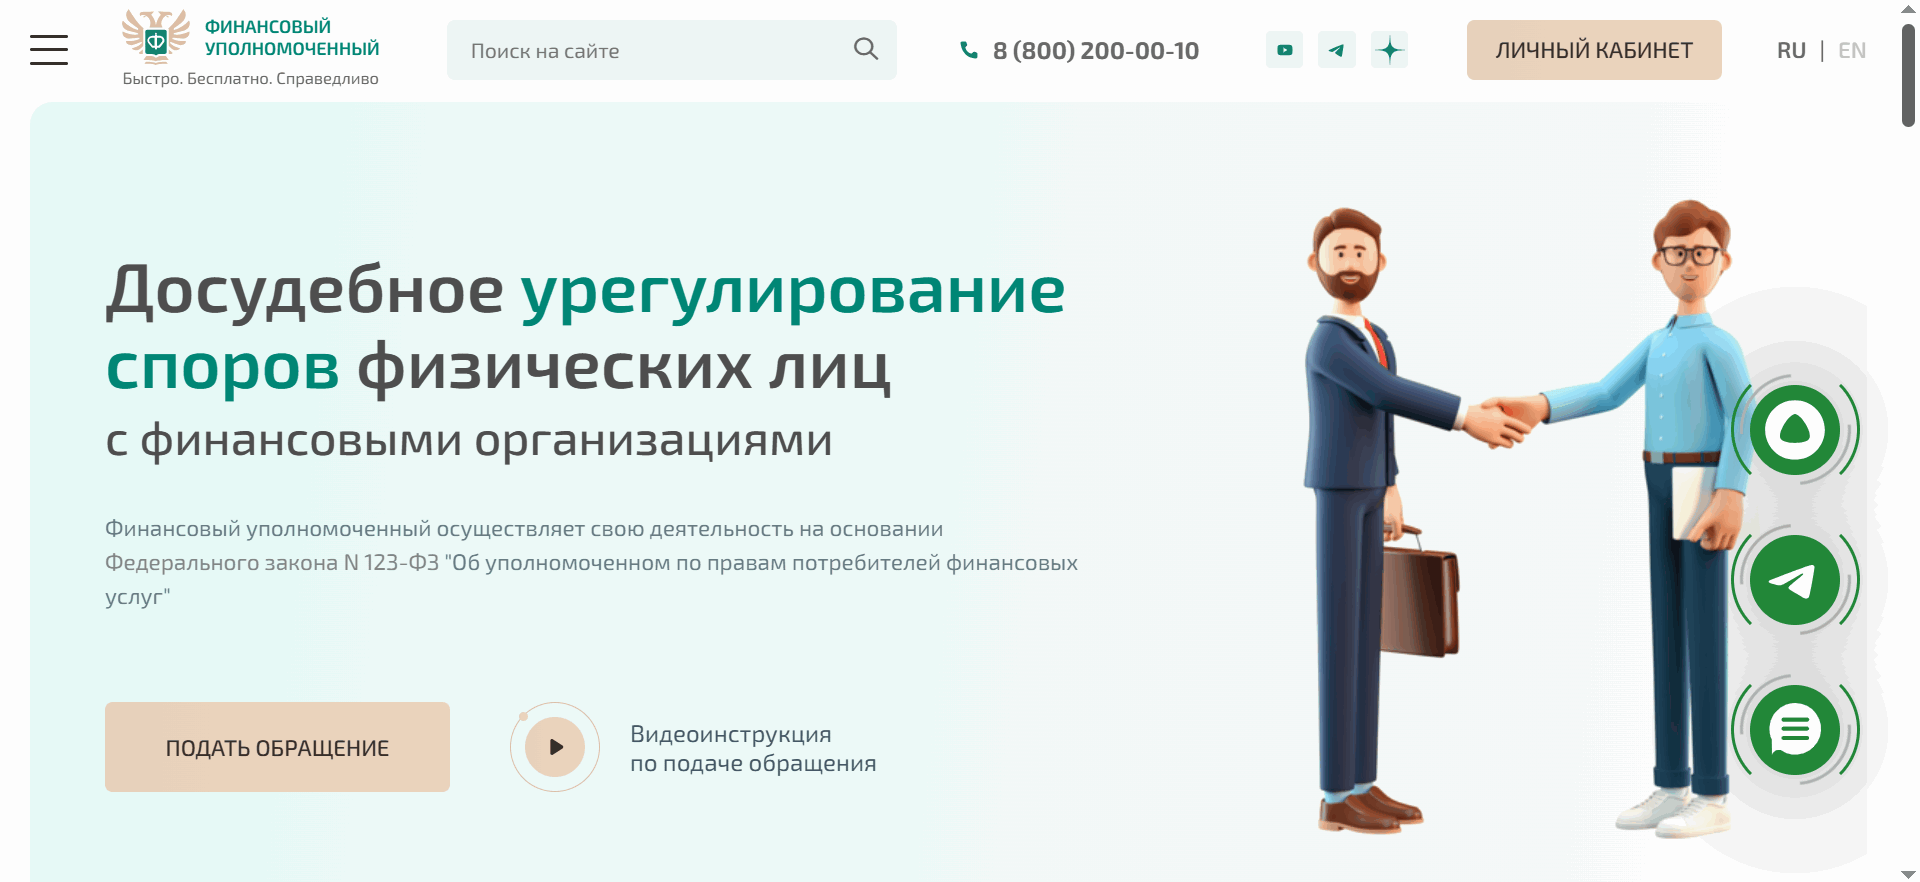Click the floating green drop-shaped chat button
The height and width of the screenshot is (882, 1920).
coord(1795,430)
